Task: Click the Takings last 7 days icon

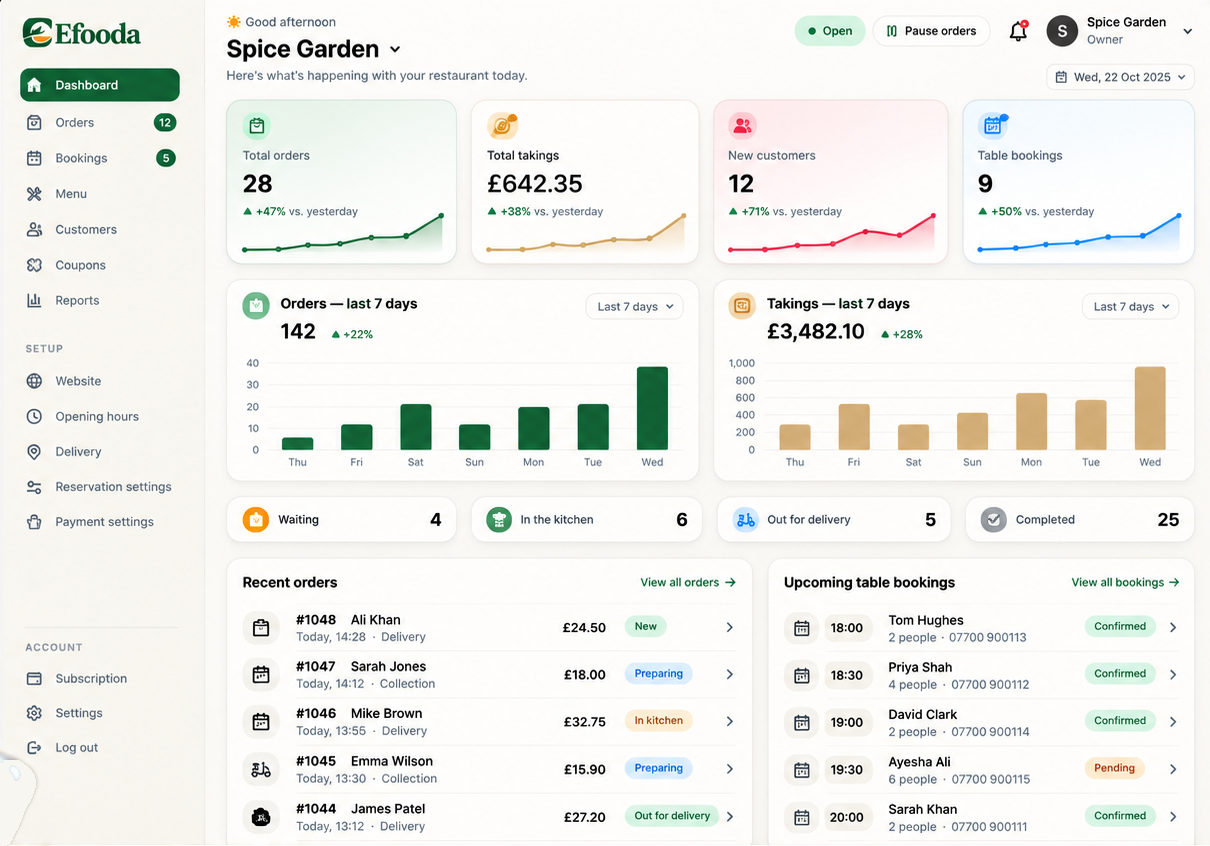Action: pyautogui.click(x=742, y=306)
